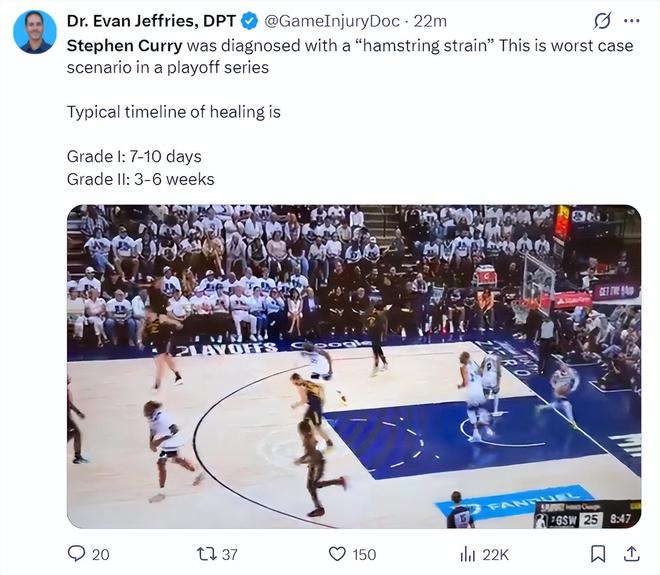
Task: Open the three-dot more options menu
Action: point(631,21)
